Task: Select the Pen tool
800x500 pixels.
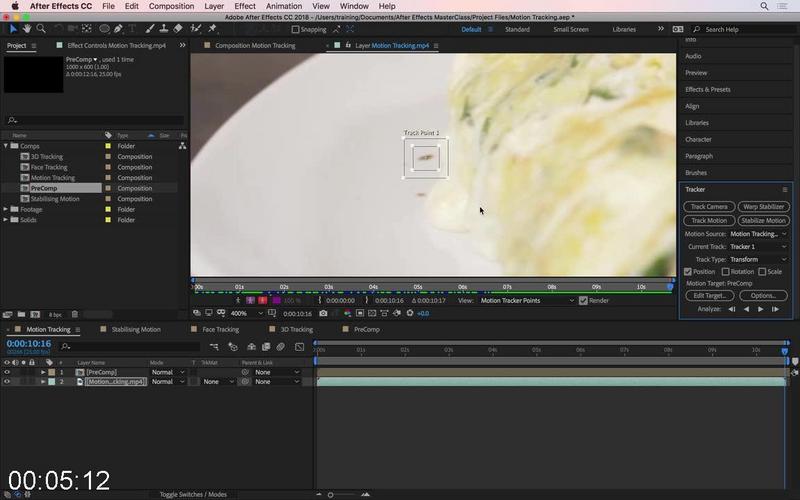Action: pos(118,29)
